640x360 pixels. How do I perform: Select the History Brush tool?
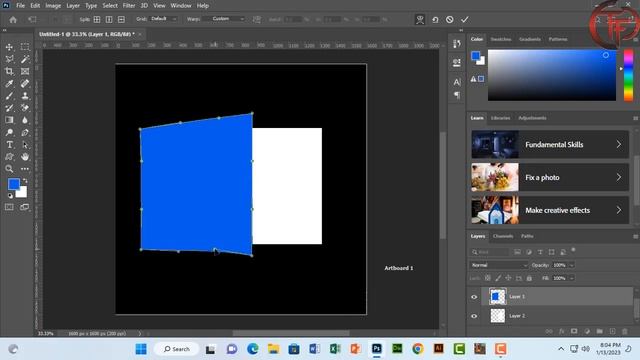pyautogui.click(x=9, y=108)
